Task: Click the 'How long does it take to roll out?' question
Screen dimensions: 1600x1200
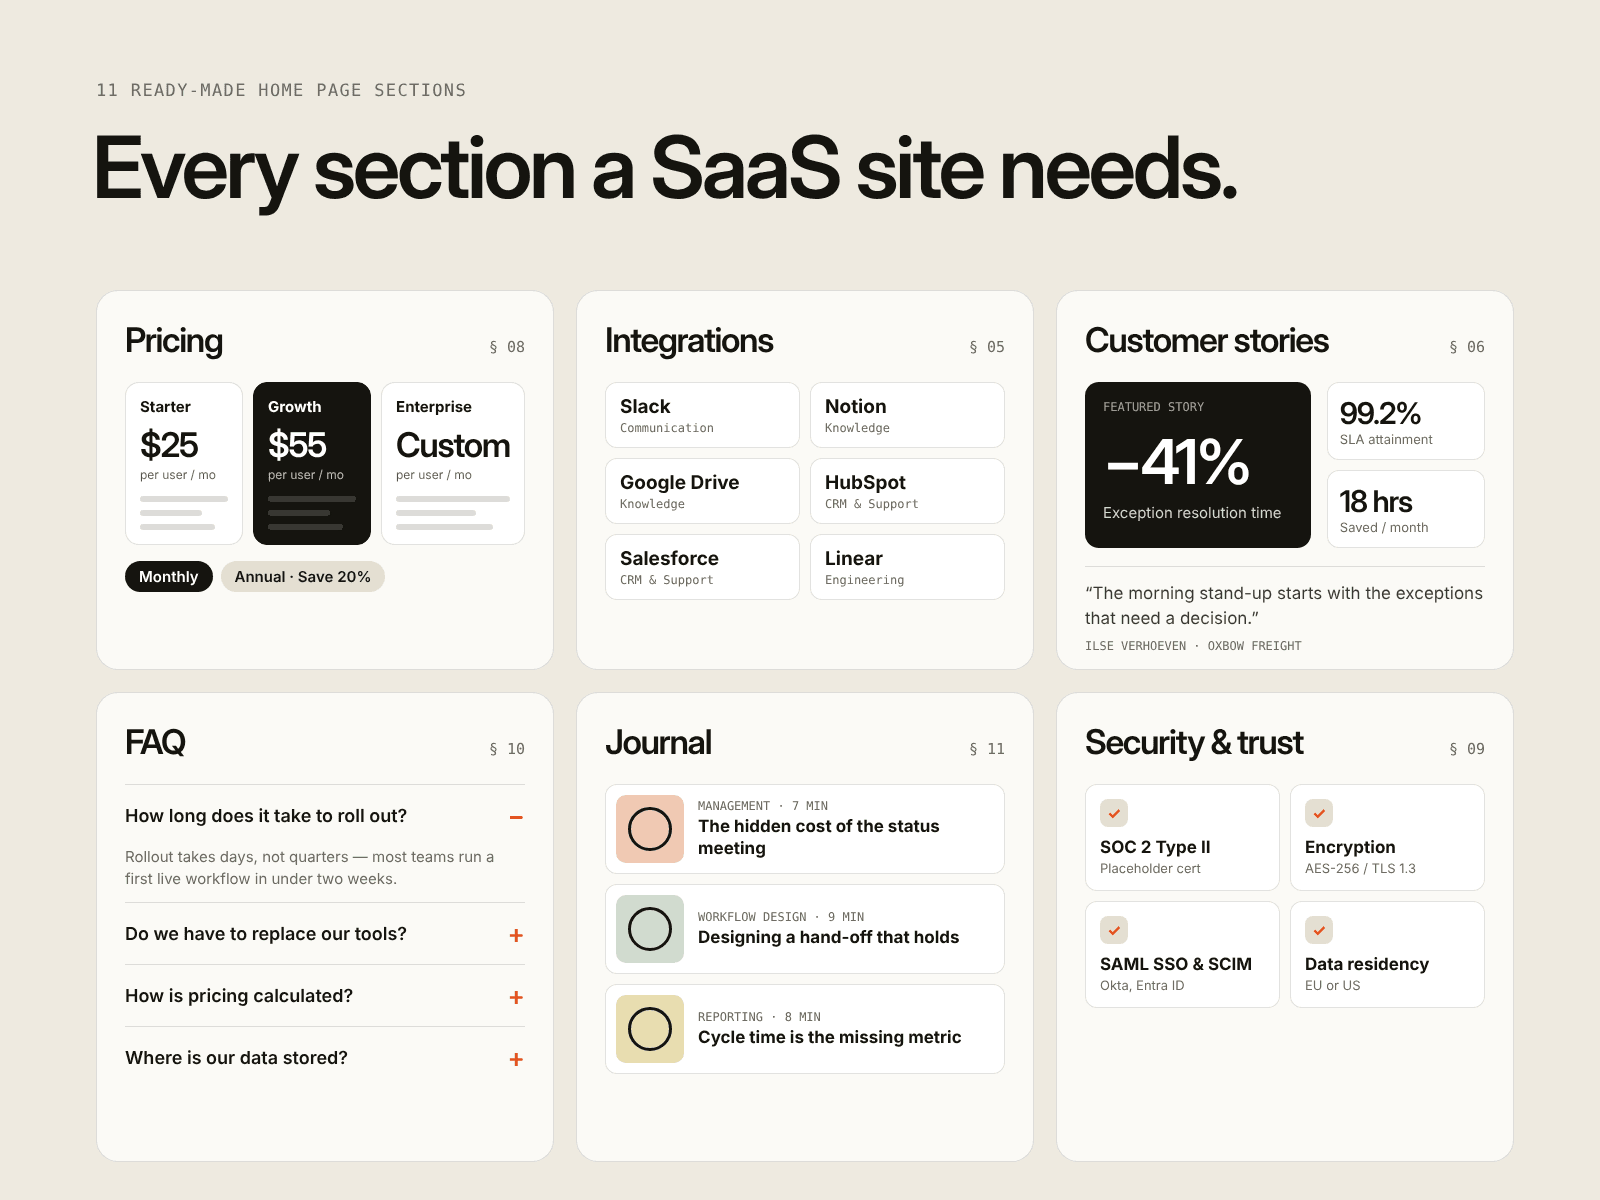Action: pos(266,816)
